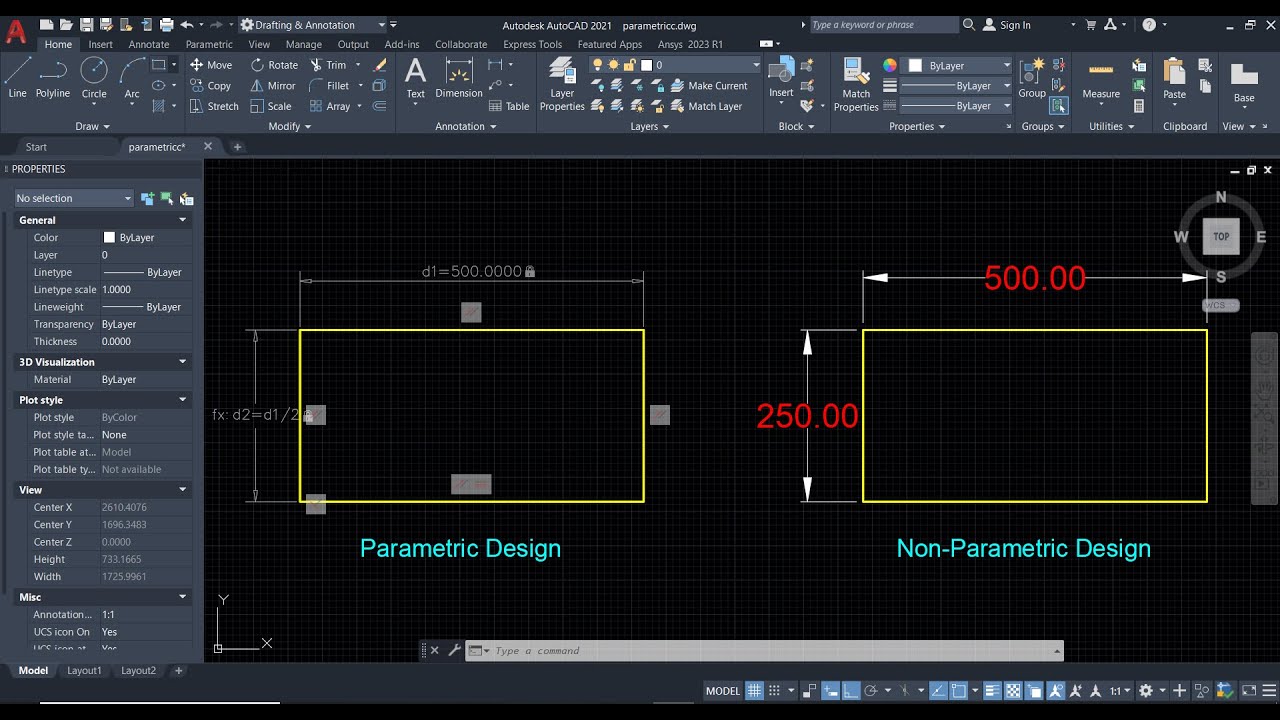This screenshot has height=720, width=1280.
Task: Toggle polar tracking in status bar
Action: pos(871,691)
